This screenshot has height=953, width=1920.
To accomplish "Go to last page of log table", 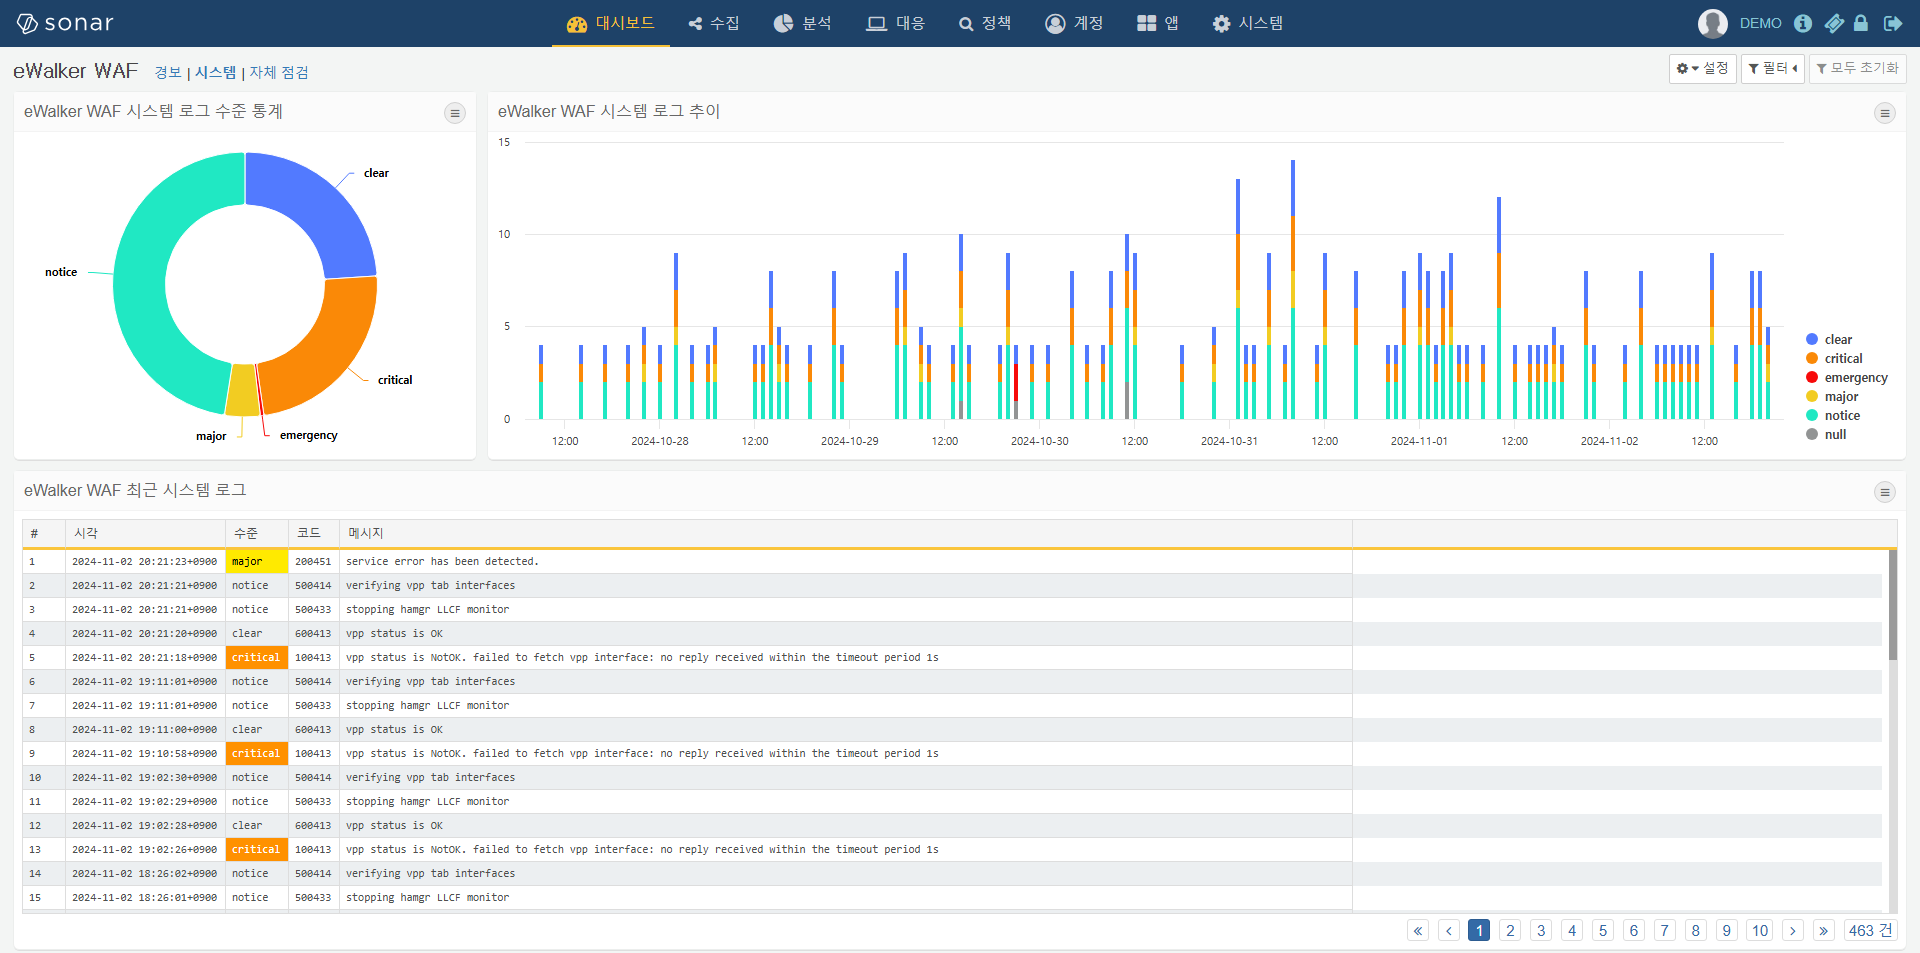I will click(1824, 930).
